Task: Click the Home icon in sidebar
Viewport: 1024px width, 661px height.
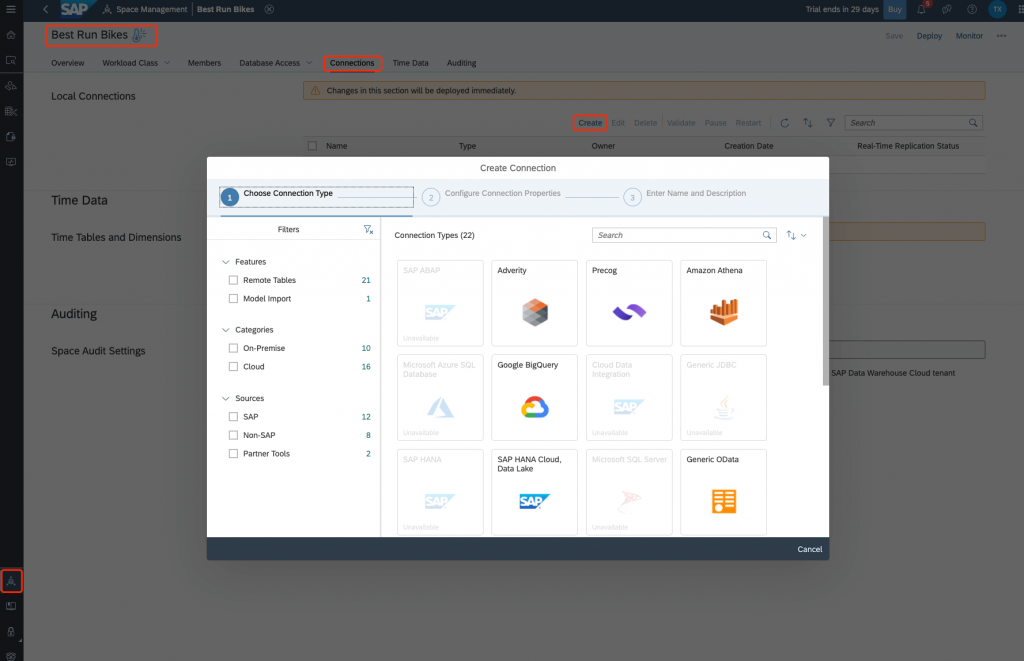Action: pyautogui.click(x=11, y=35)
